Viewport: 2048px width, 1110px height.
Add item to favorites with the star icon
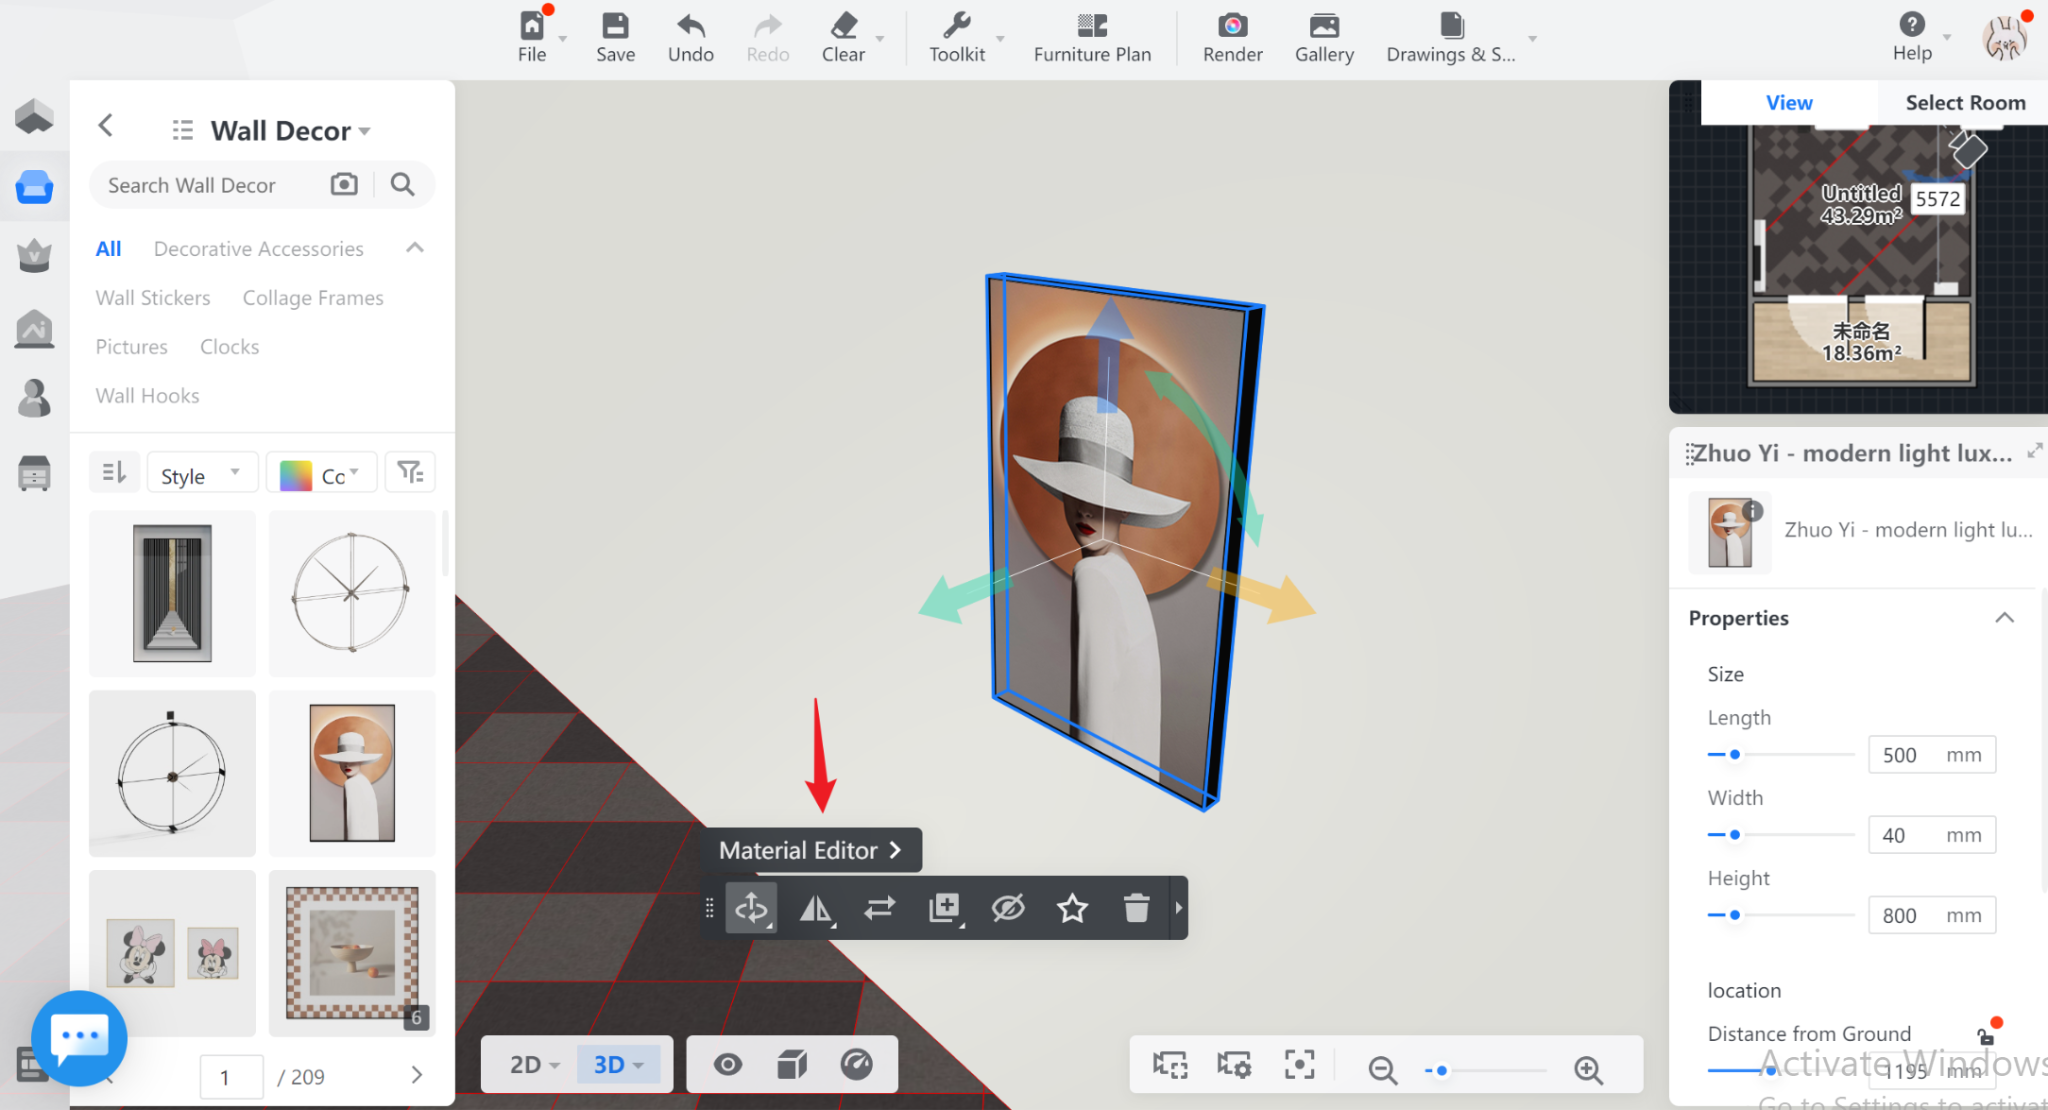1072,908
